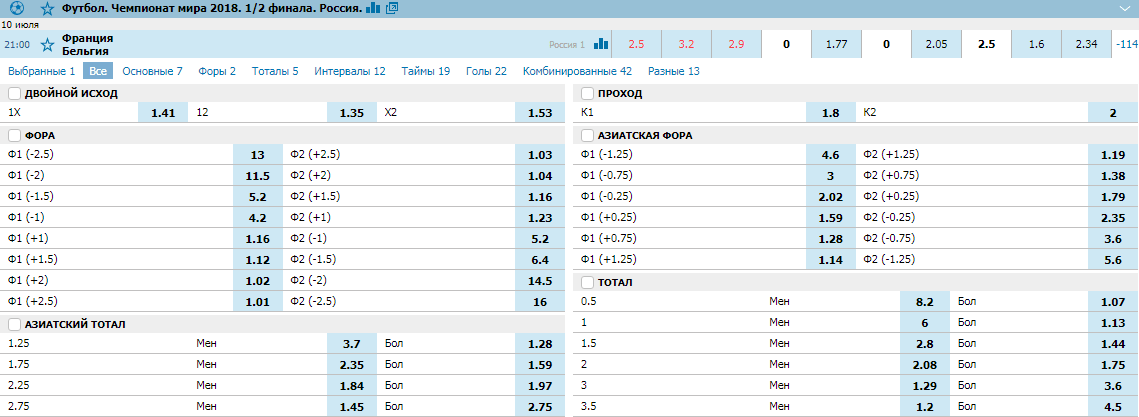Check the АЗИАТСКАЯ ФОРА checkbox
This screenshot has height=417, width=1139.
pos(587,136)
